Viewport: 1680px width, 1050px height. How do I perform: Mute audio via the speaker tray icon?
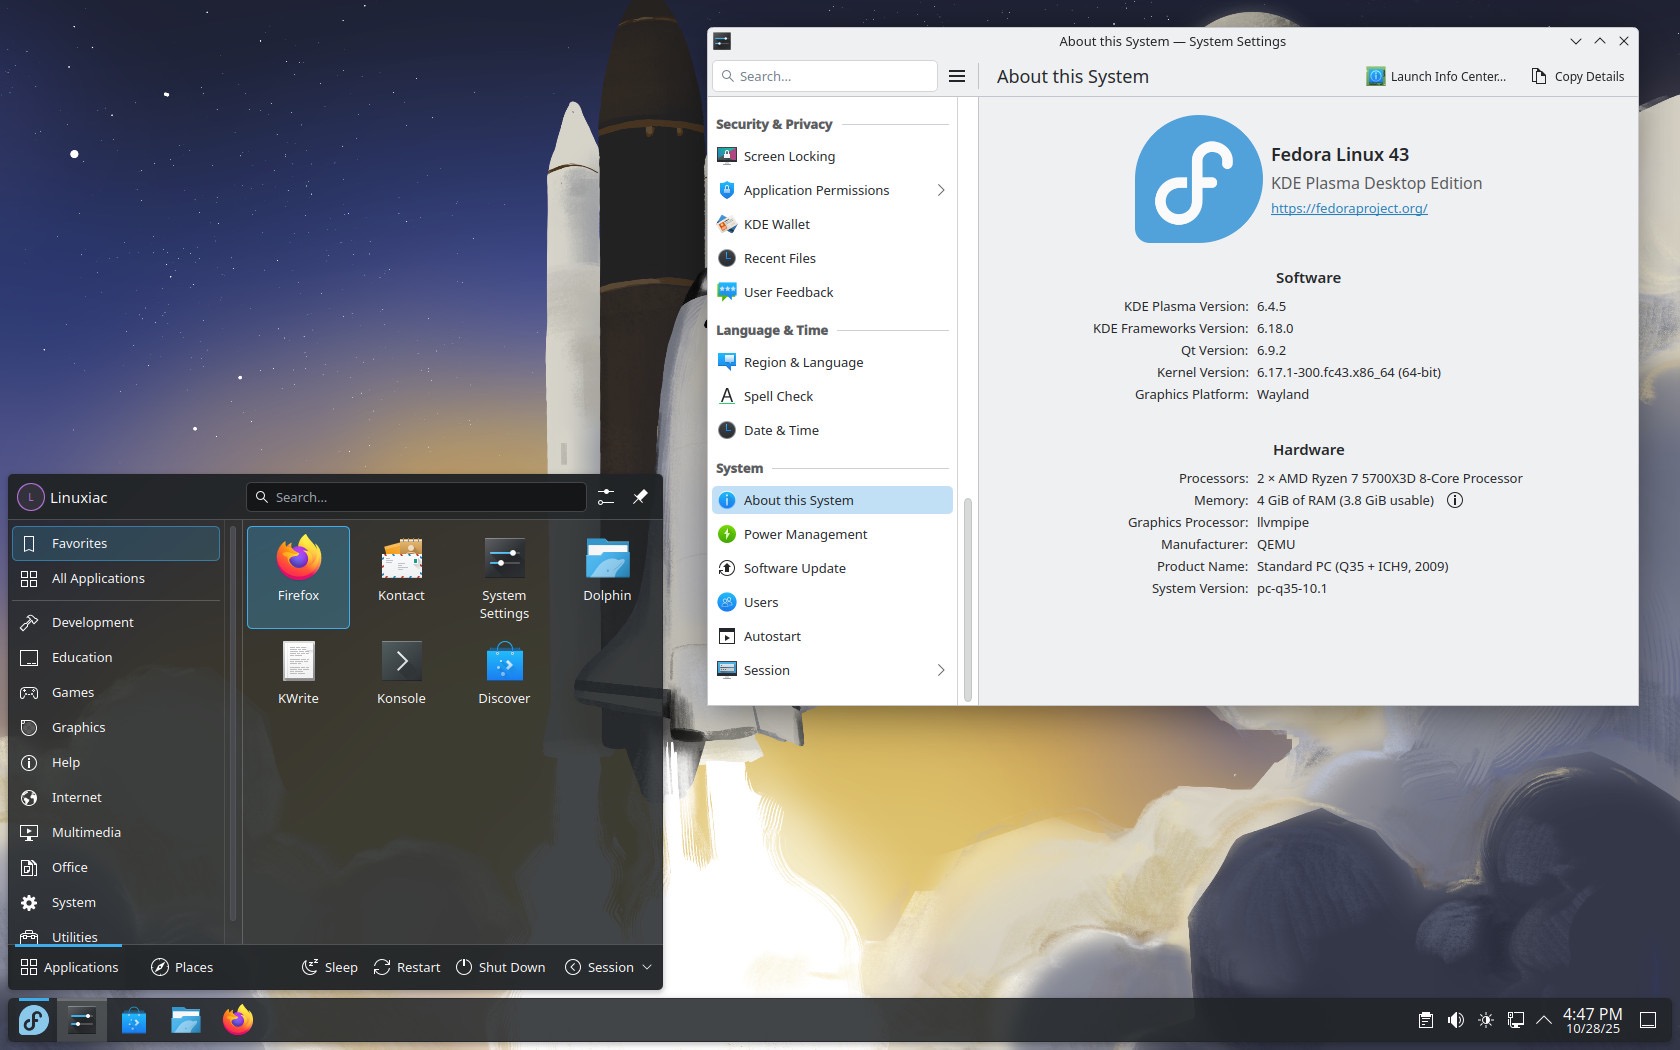coord(1455,1020)
